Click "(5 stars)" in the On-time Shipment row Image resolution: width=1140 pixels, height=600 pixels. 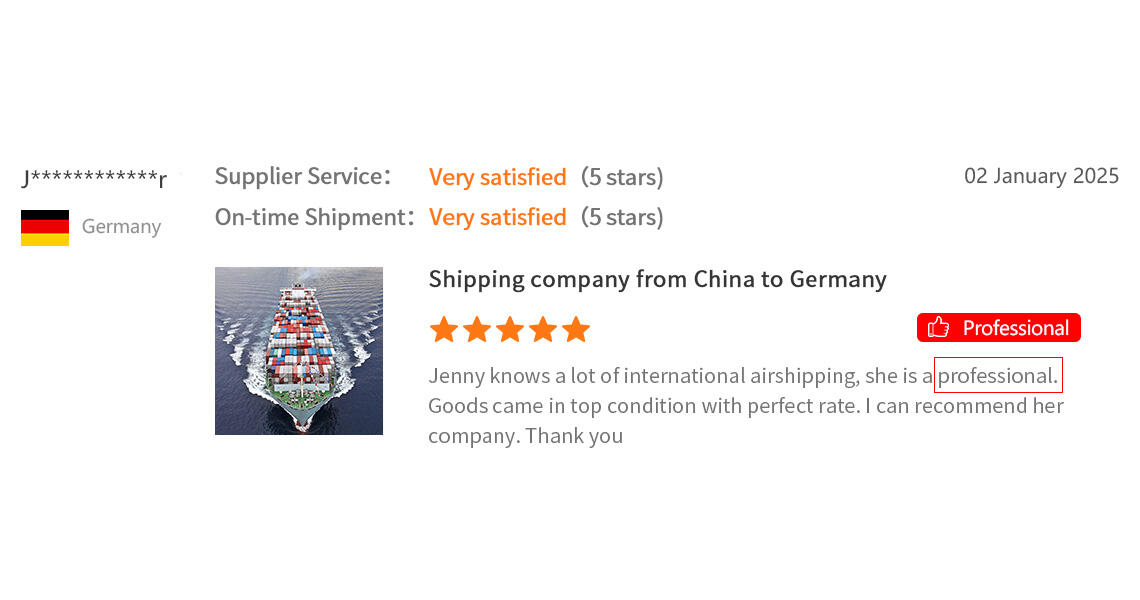pos(622,217)
